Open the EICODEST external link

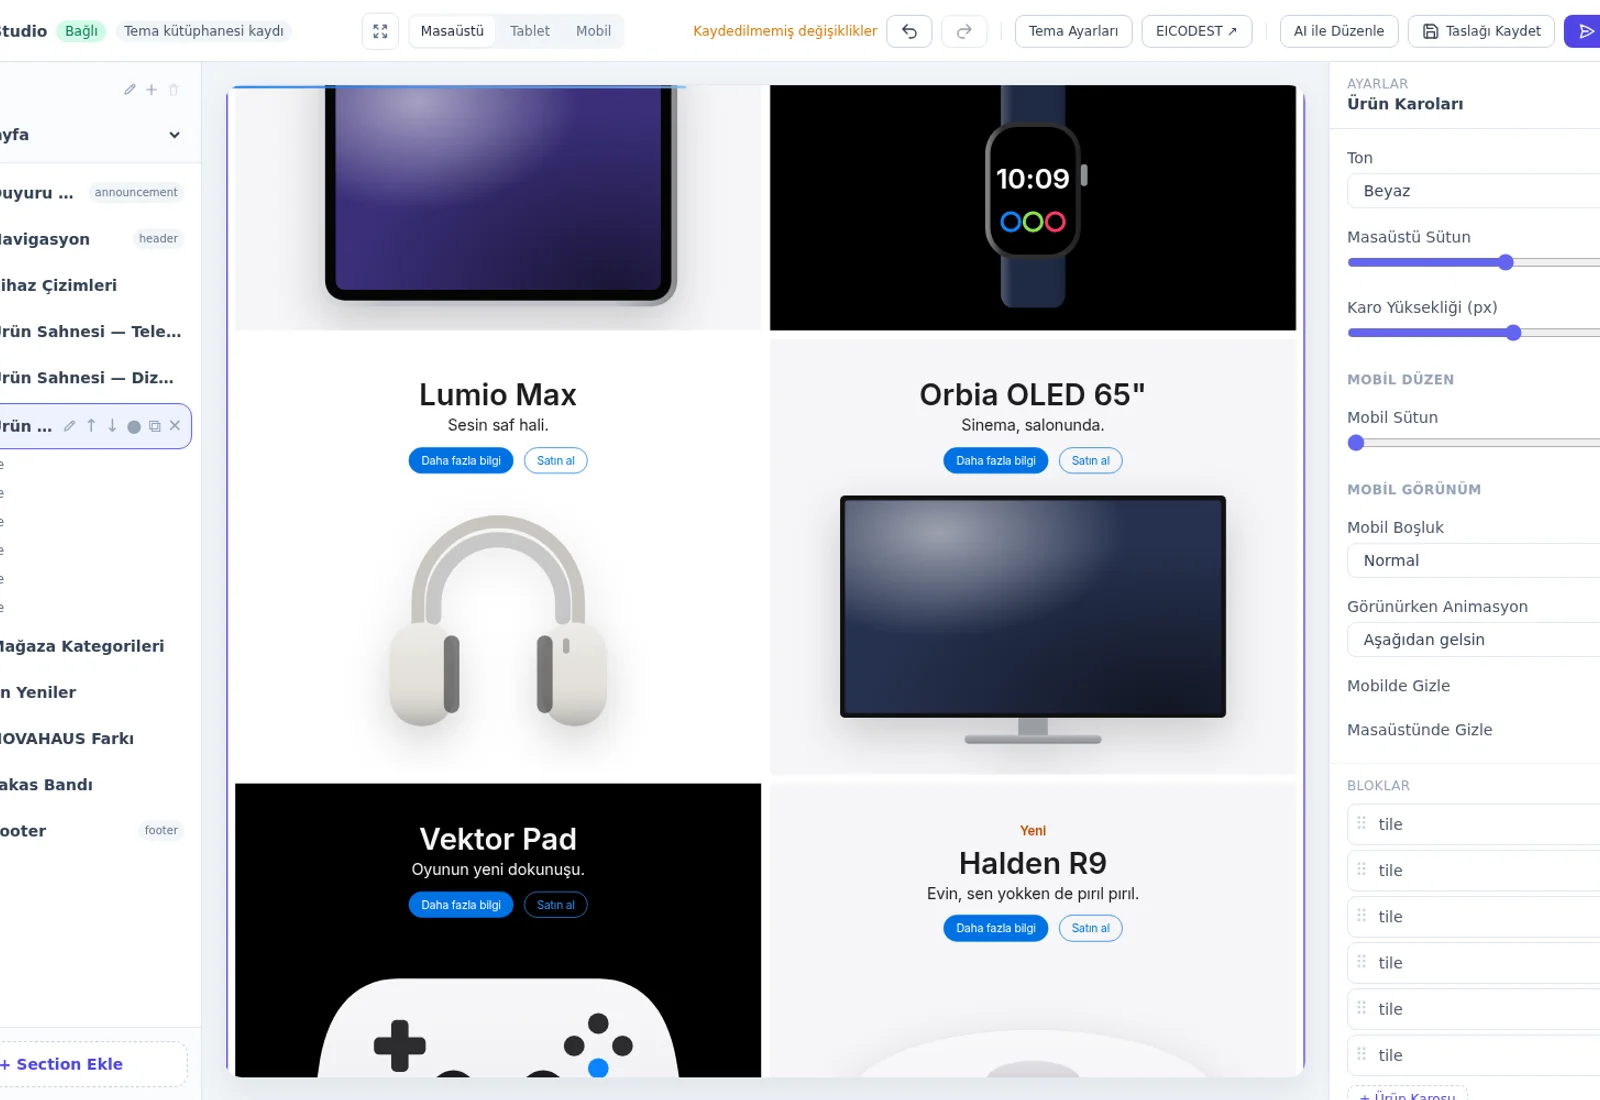[1197, 31]
